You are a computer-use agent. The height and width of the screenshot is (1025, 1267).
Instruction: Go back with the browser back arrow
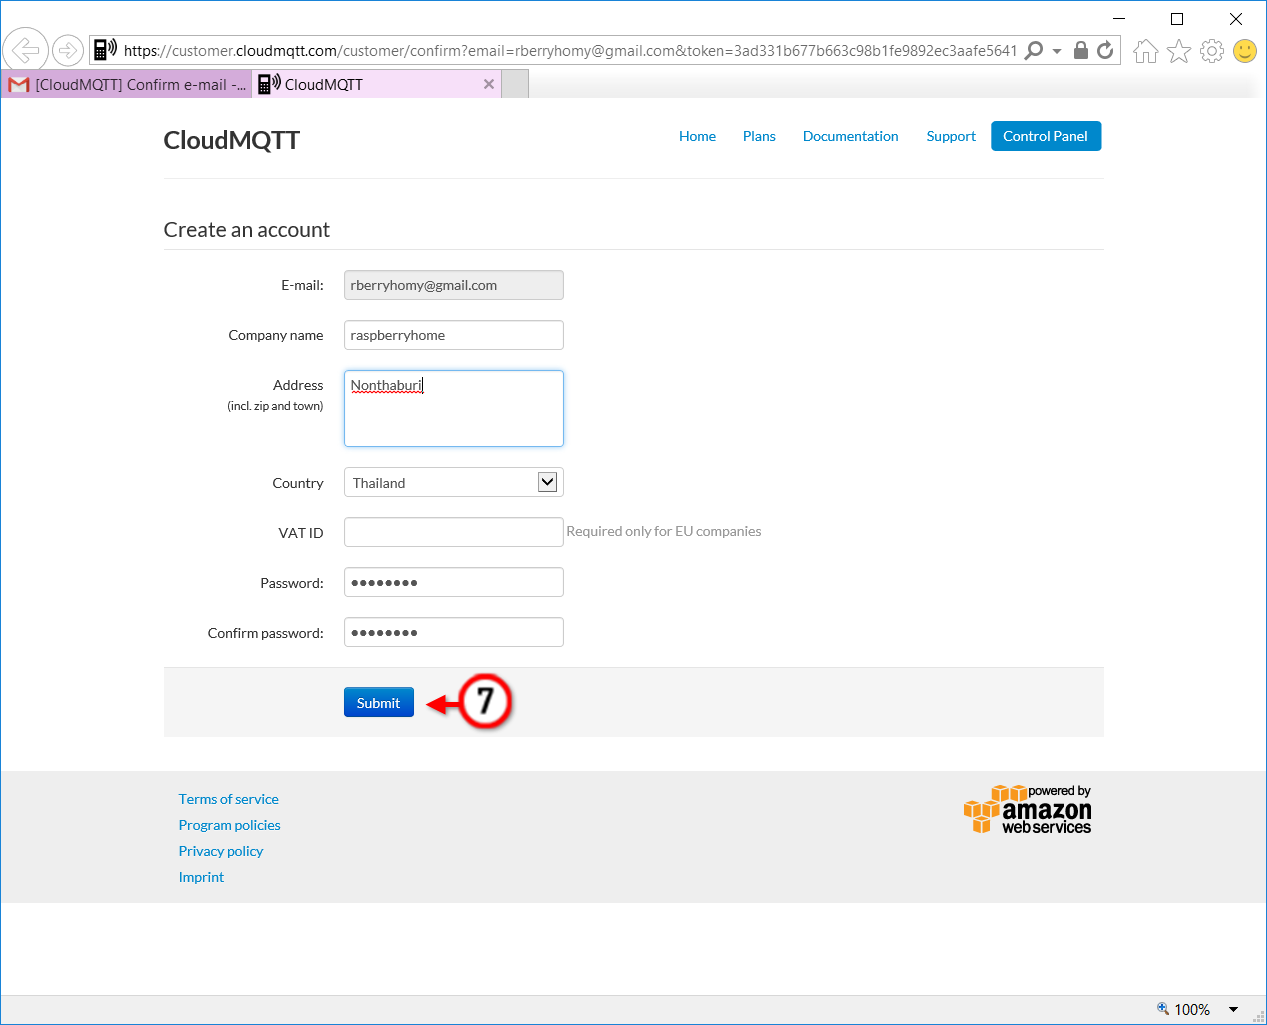click(x=26, y=49)
